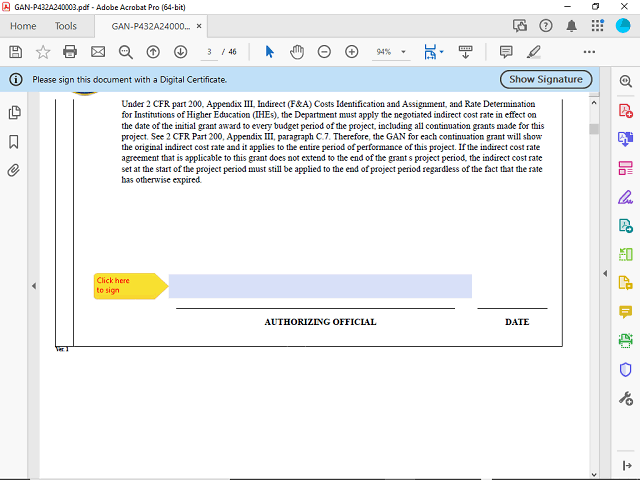
Task: Open the Compress PDF green tool
Action: [x=625, y=254]
